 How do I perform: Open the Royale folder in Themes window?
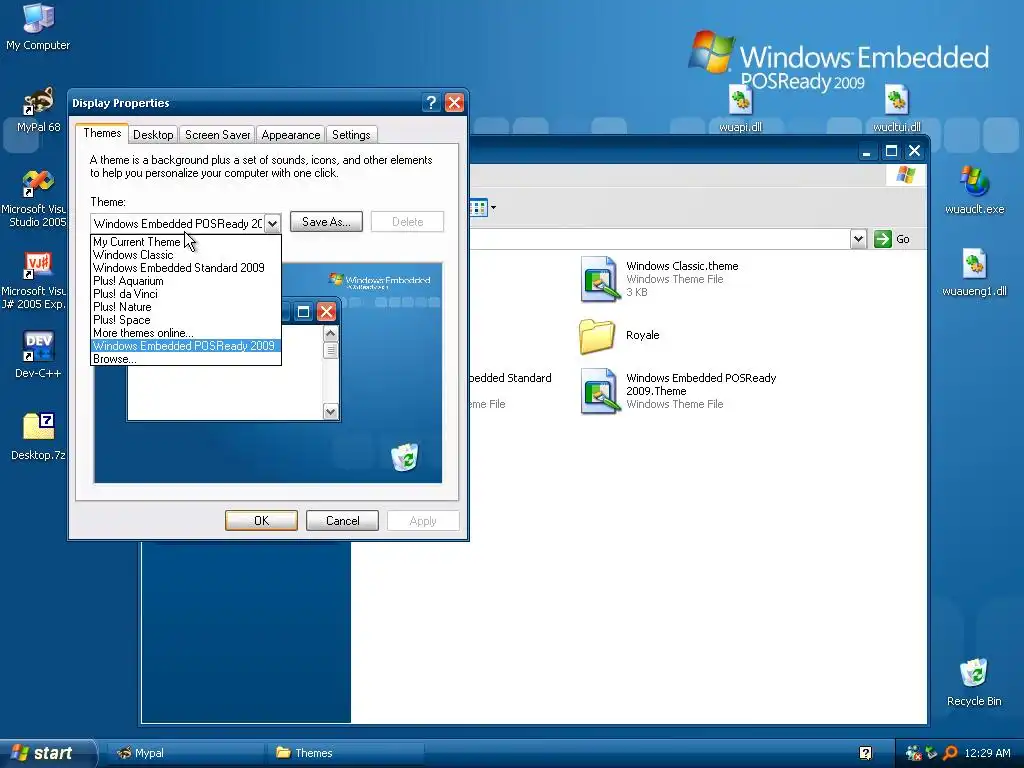[597, 336]
